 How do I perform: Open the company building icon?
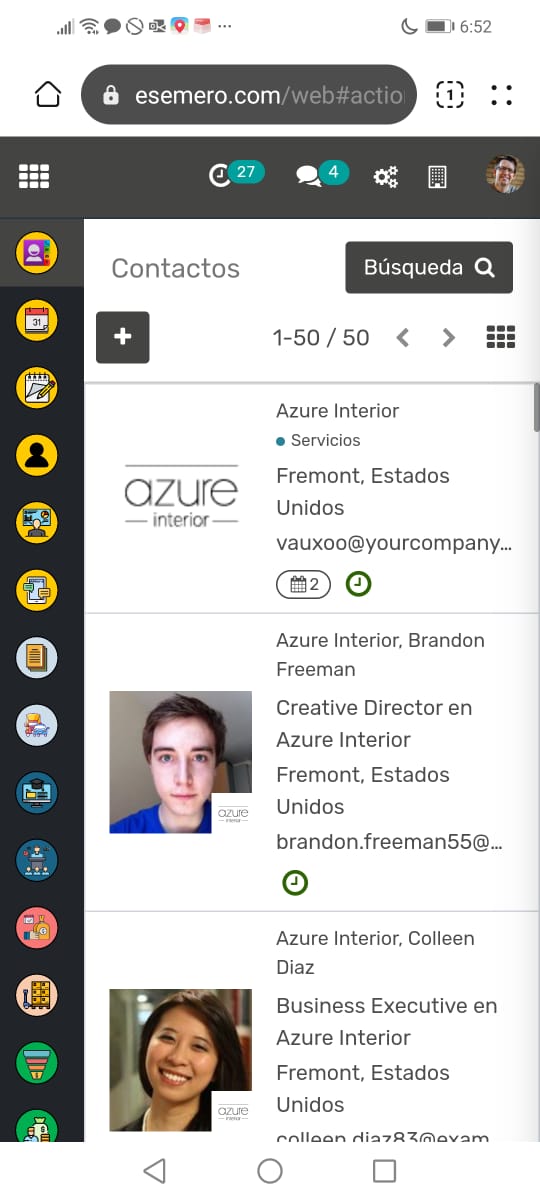click(x=437, y=178)
